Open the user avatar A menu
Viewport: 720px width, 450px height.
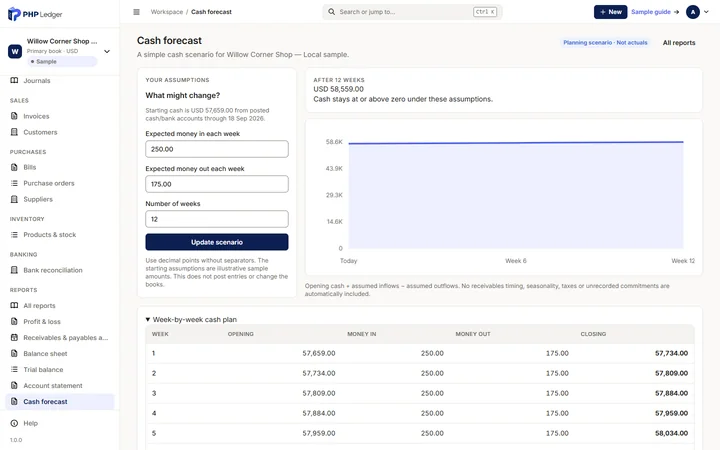(692, 12)
